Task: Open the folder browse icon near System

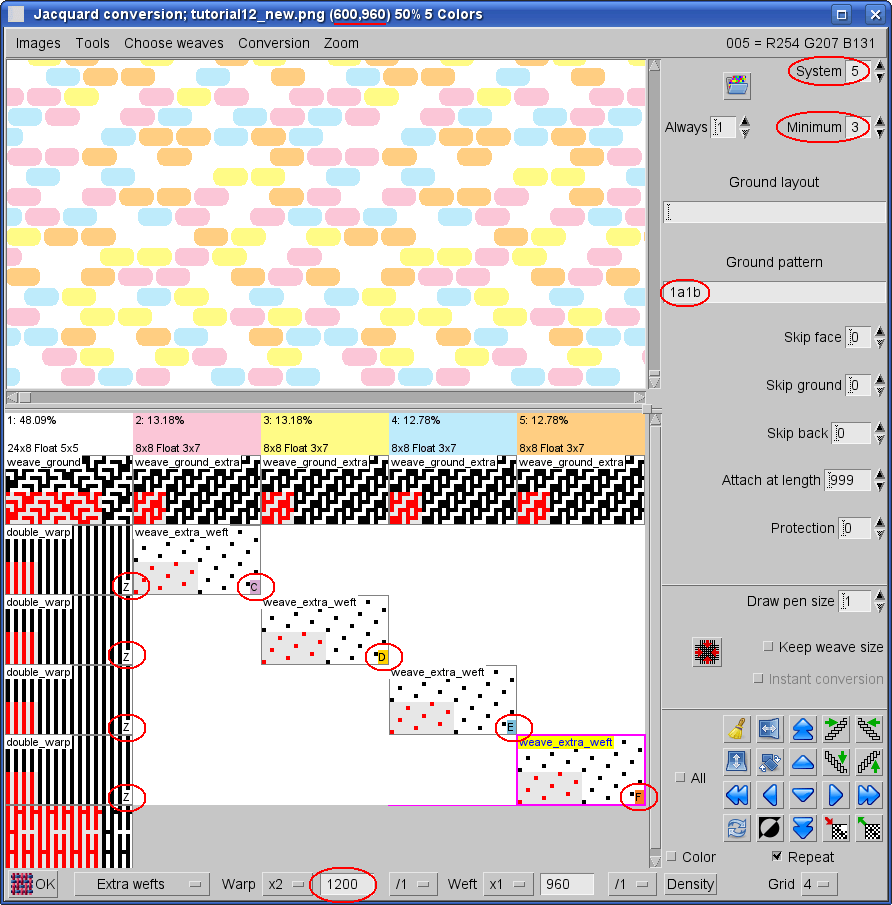Action: 738,86
